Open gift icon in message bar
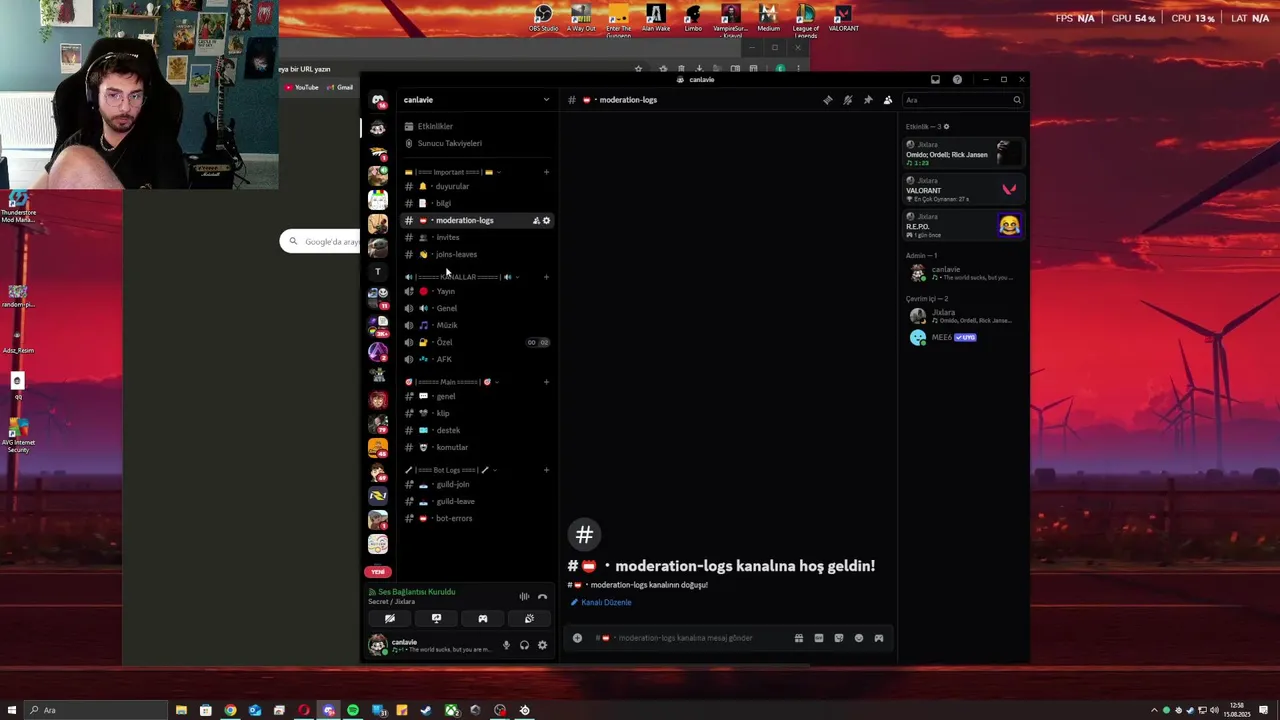Screen dimensions: 1280x720 click(798, 638)
